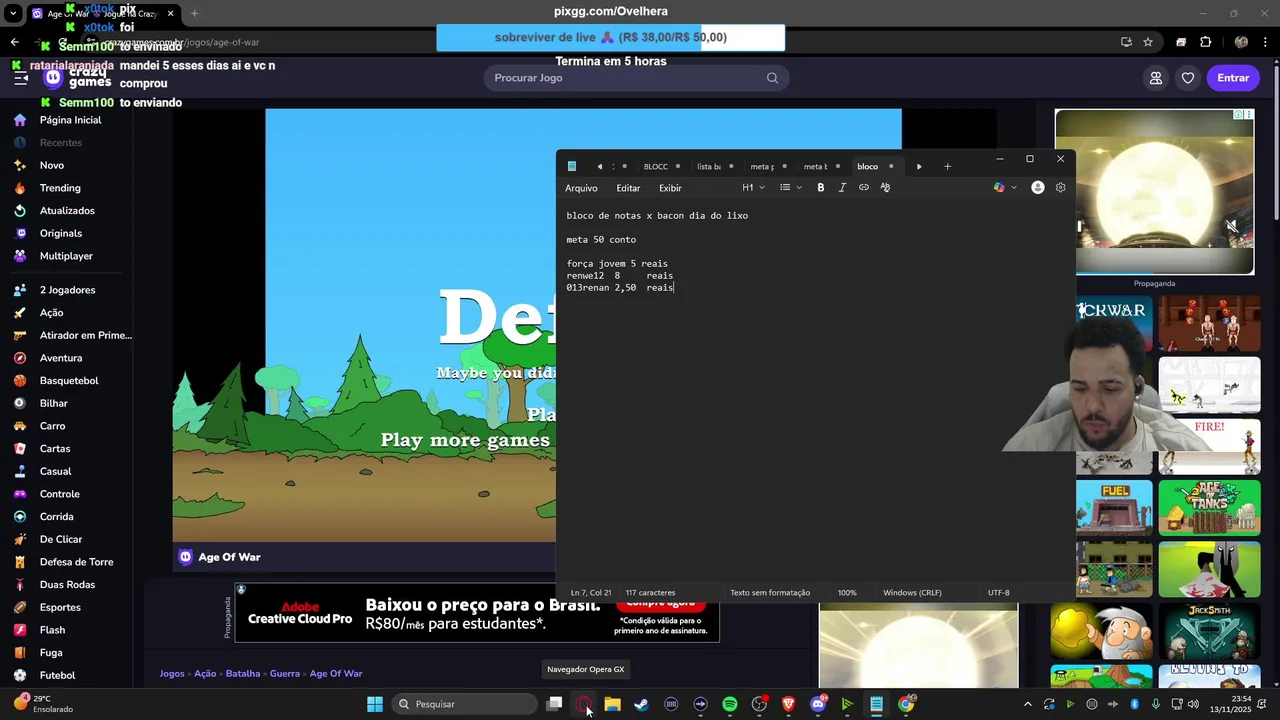Open Originals category in sidebar
This screenshot has width=1280, height=720.
coord(61,233)
